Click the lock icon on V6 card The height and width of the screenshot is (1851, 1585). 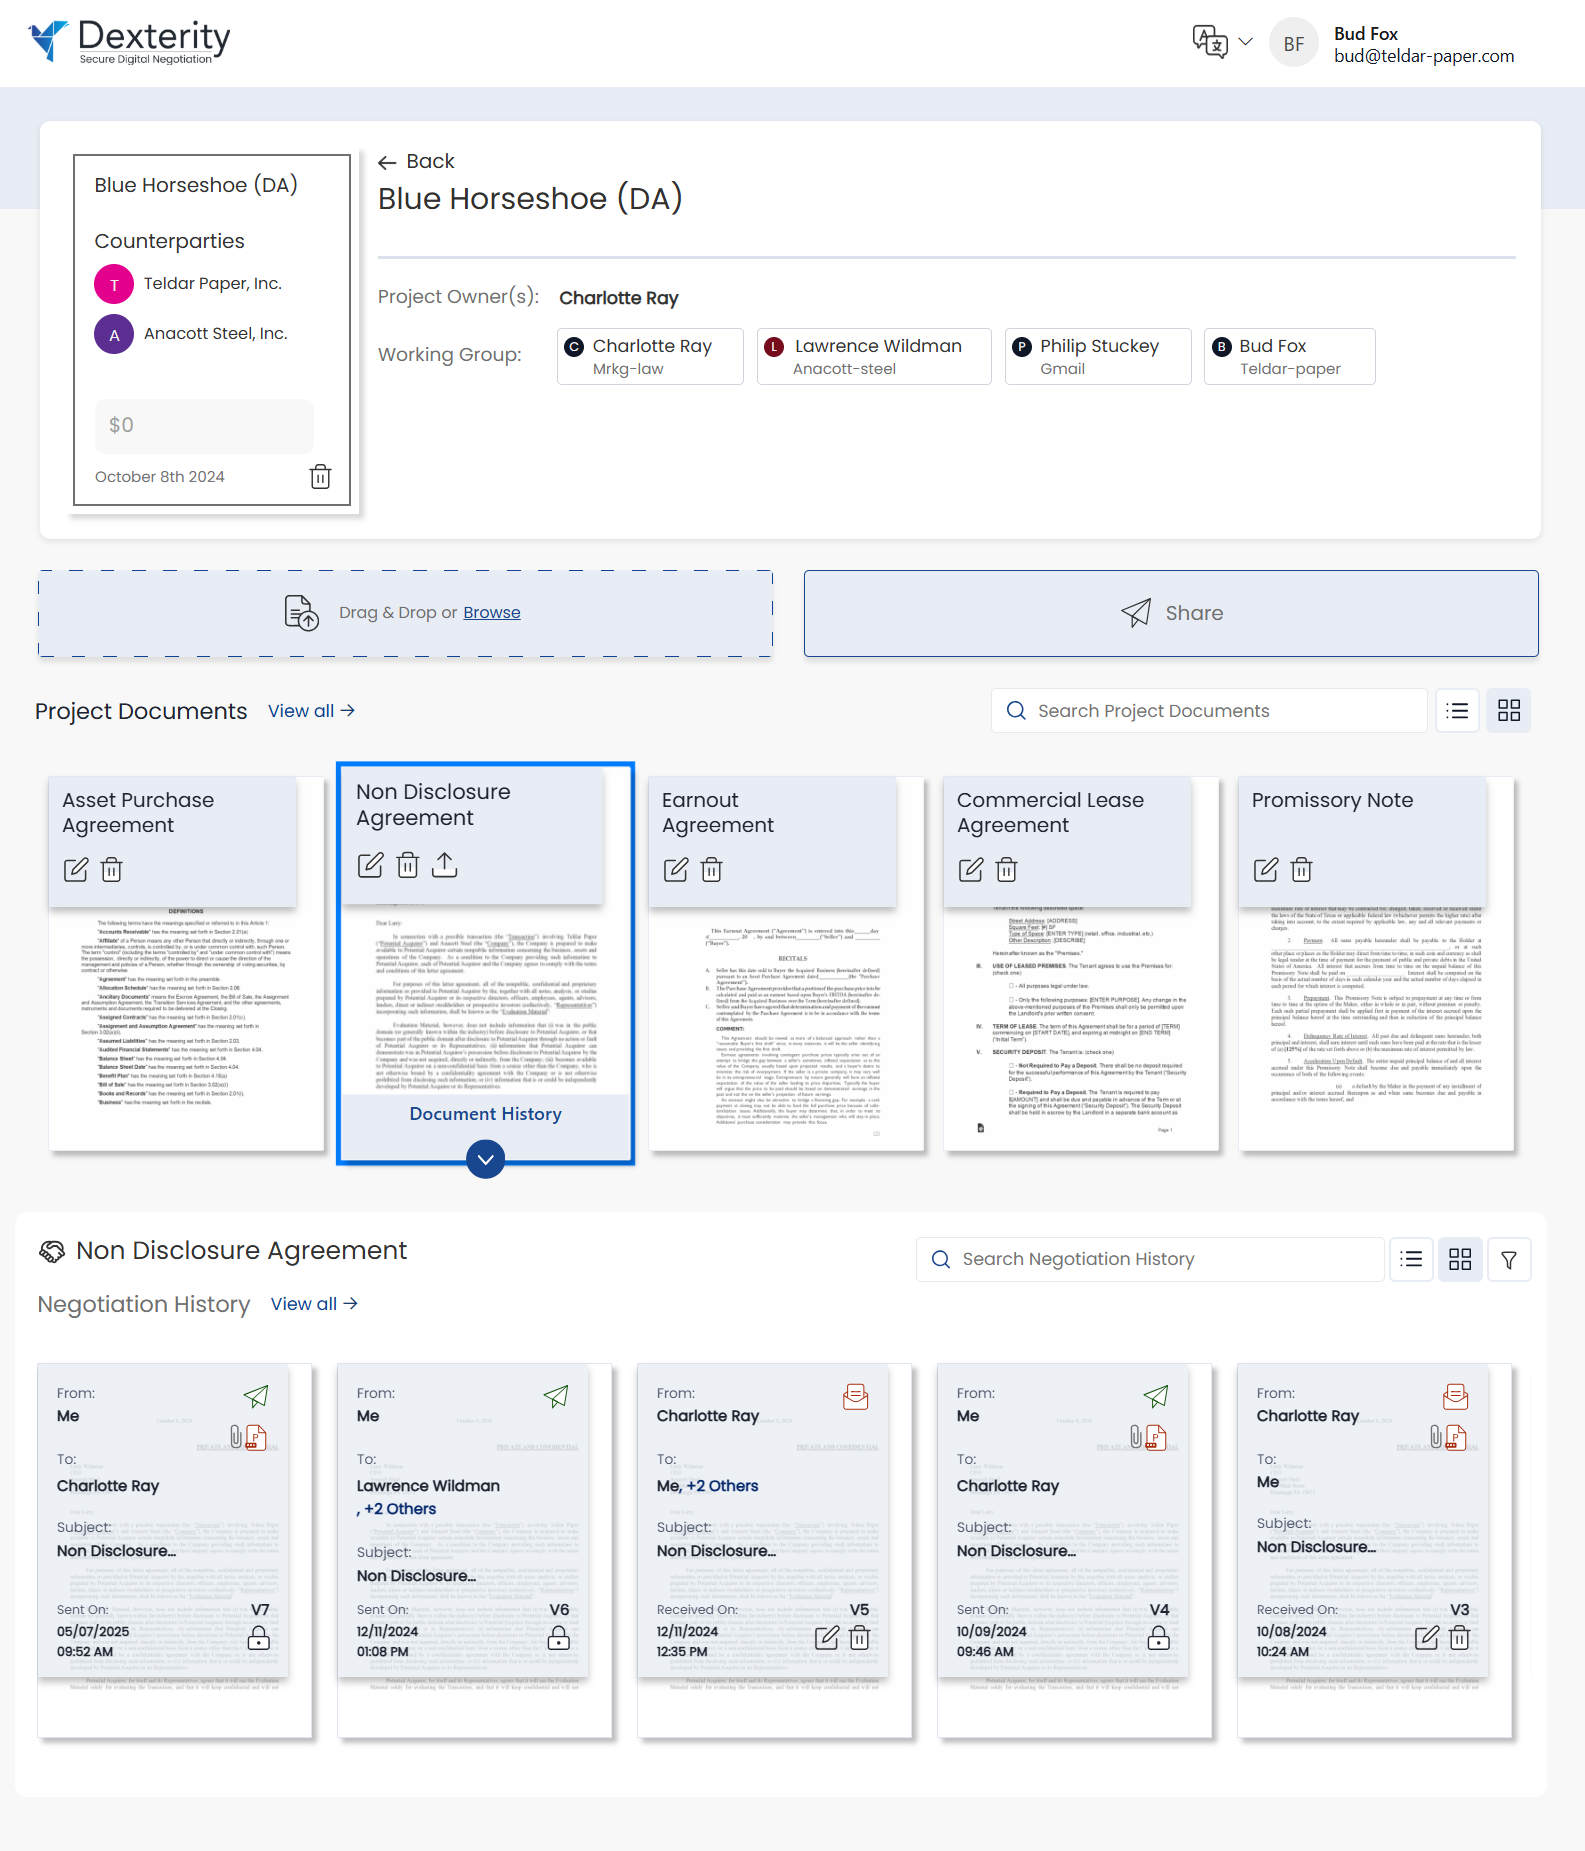click(x=559, y=1638)
